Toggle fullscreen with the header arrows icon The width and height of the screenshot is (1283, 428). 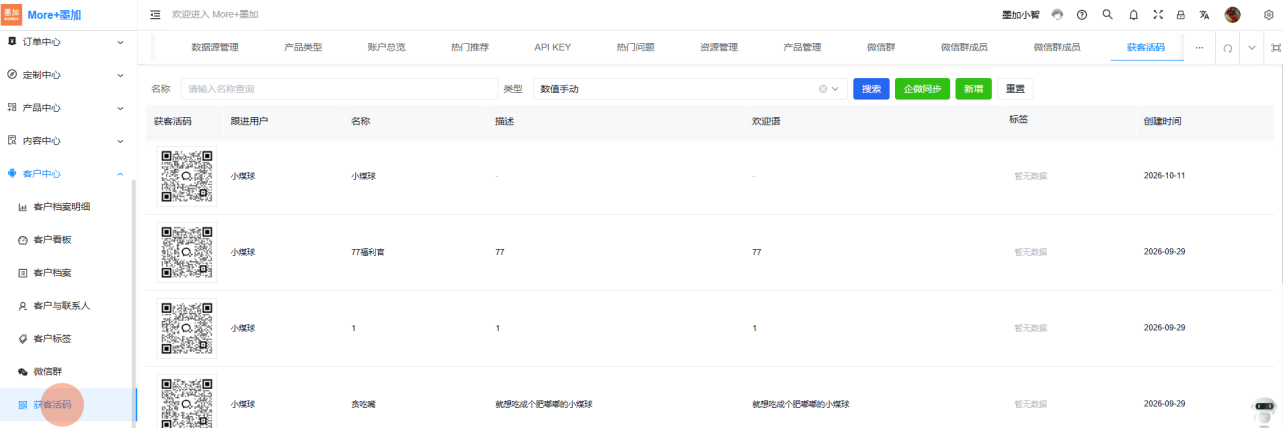pyautogui.click(x=1158, y=15)
